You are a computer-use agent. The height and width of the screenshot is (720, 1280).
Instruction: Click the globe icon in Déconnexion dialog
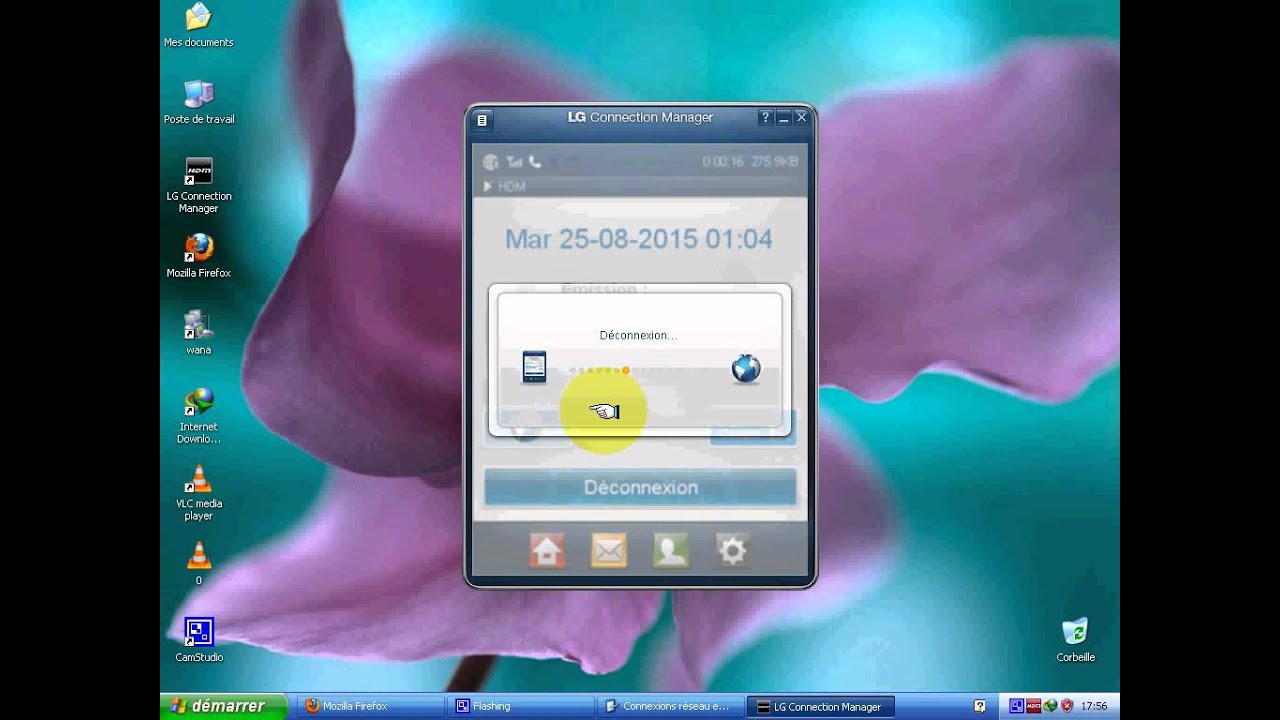pyautogui.click(x=746, y=369)
